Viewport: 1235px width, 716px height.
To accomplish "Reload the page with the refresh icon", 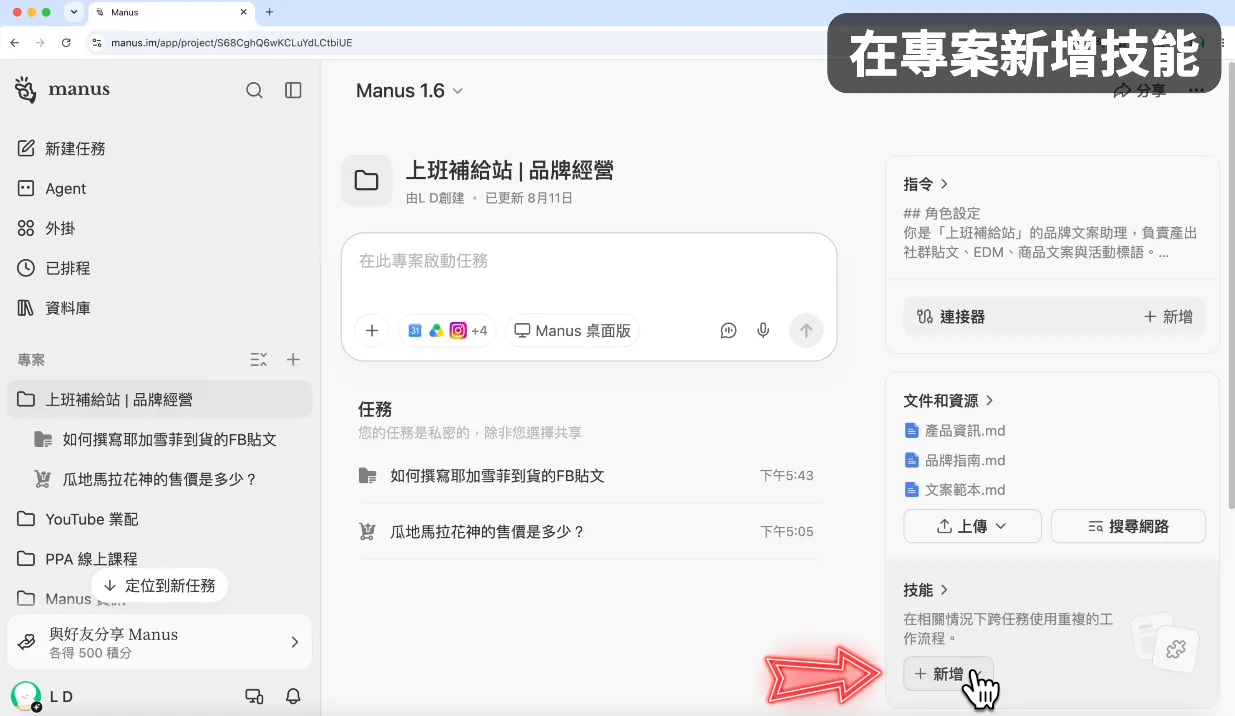I will click(66, 43).
